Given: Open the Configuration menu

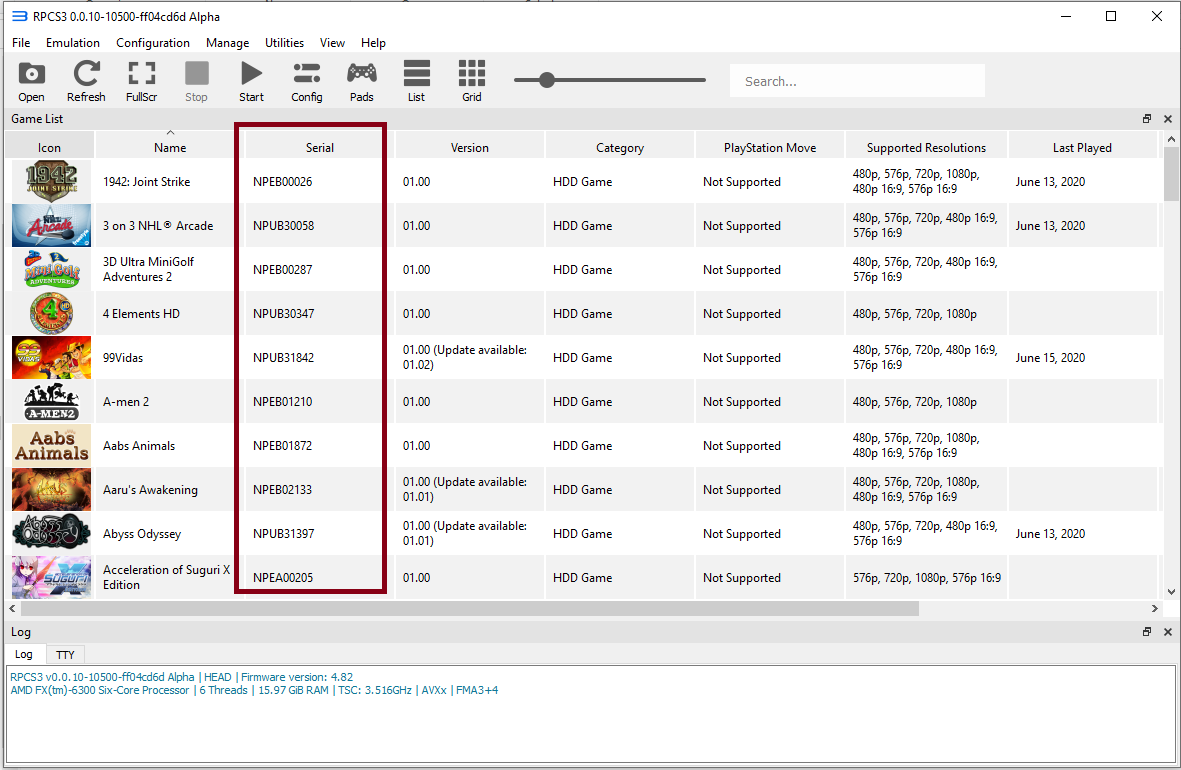Looking at the screenshot, I should point(153,43).
